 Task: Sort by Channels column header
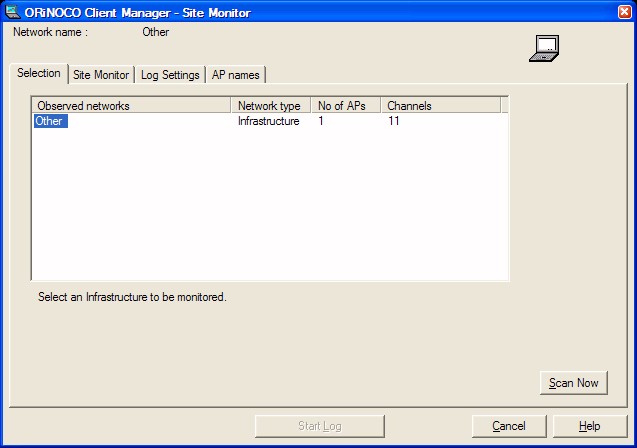(441, 106)
